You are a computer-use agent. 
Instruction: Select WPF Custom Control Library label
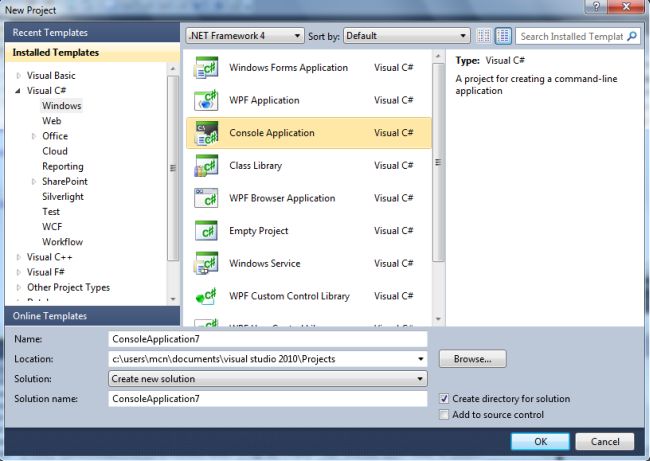(x=289, y=296)
